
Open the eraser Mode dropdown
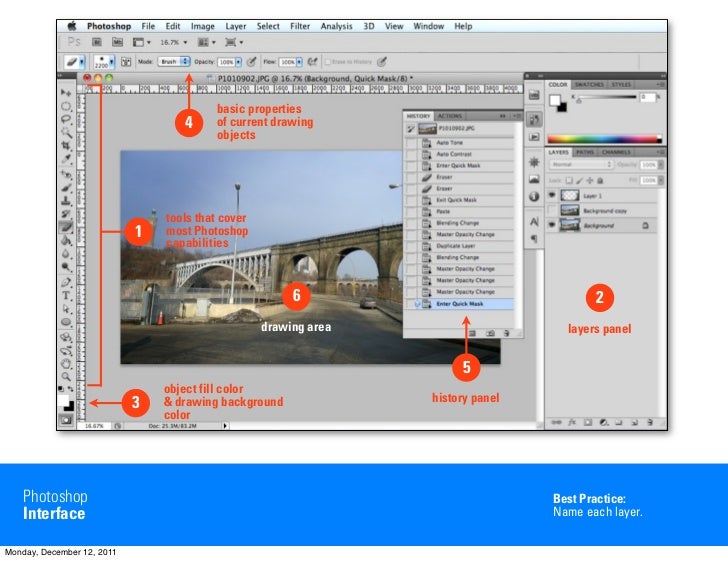click(174, 61)
